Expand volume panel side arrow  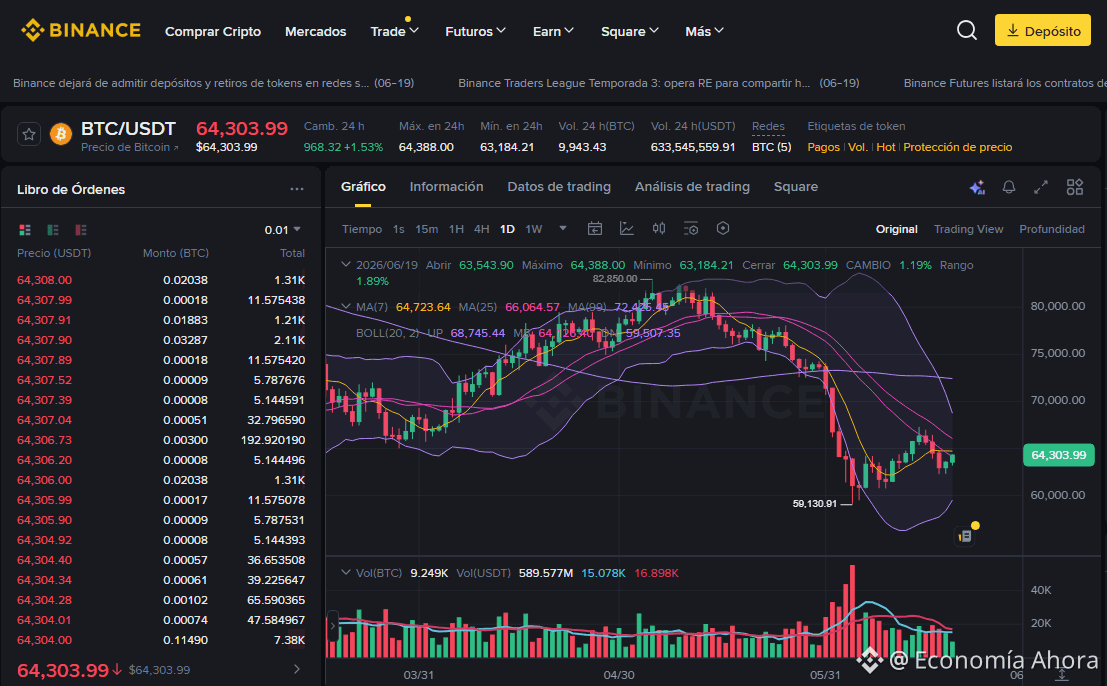tap(333, 625)
